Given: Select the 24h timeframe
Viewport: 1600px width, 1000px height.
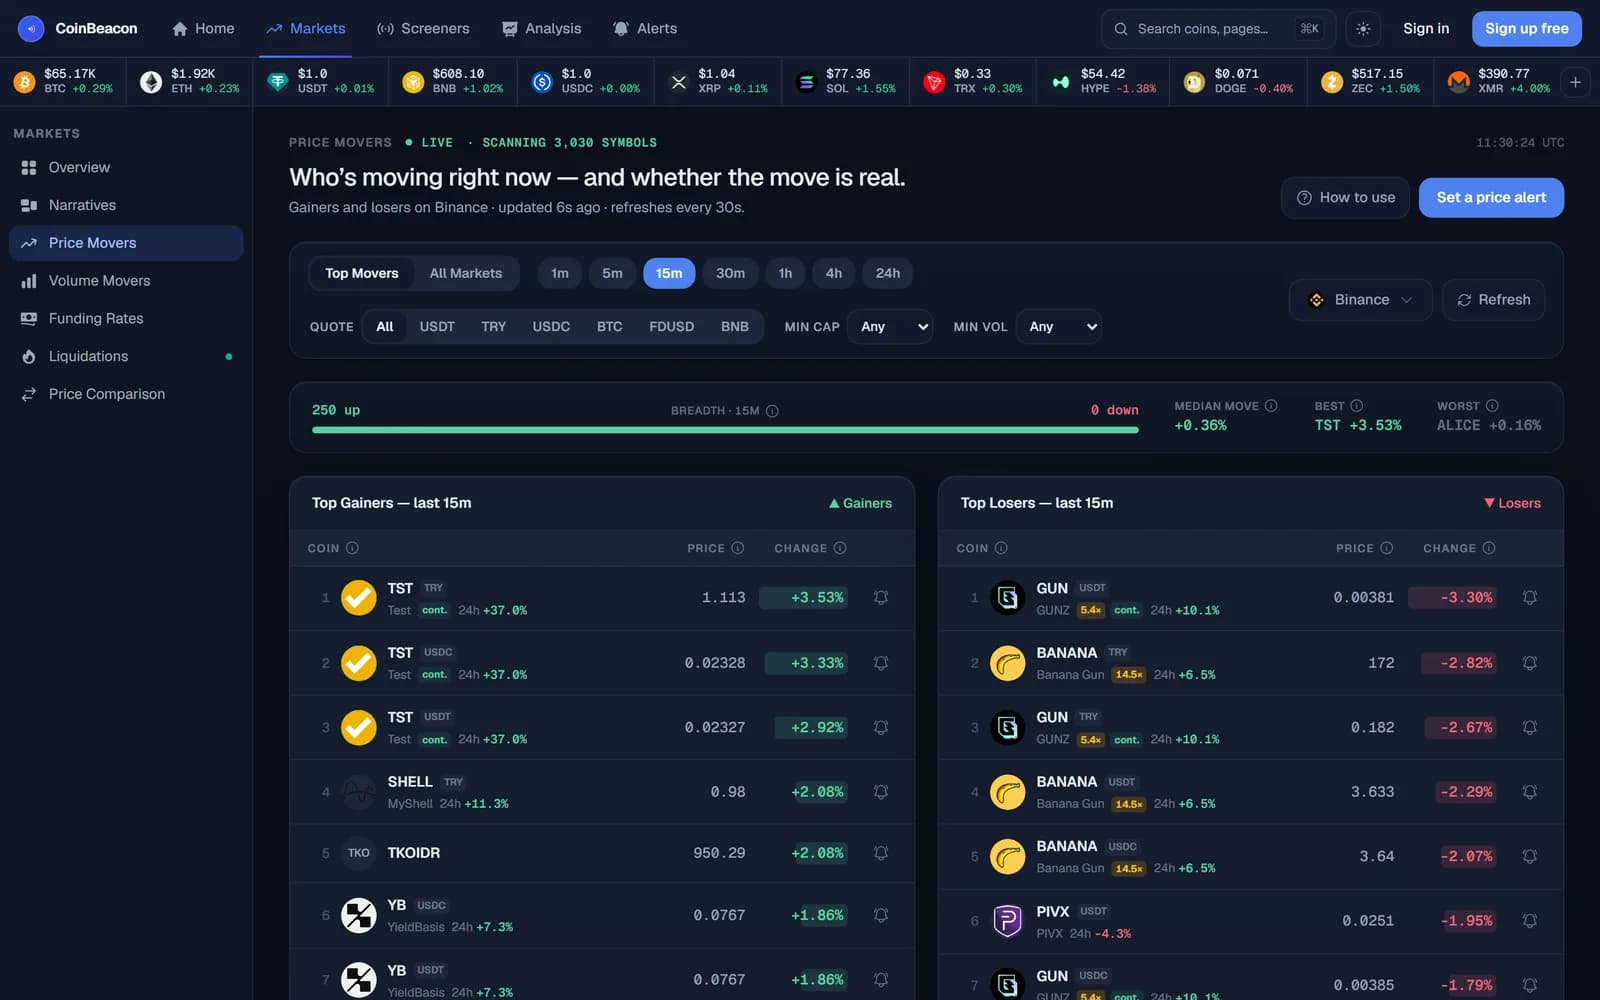Looking at the screenshot, I should click(x=888, y=274).
